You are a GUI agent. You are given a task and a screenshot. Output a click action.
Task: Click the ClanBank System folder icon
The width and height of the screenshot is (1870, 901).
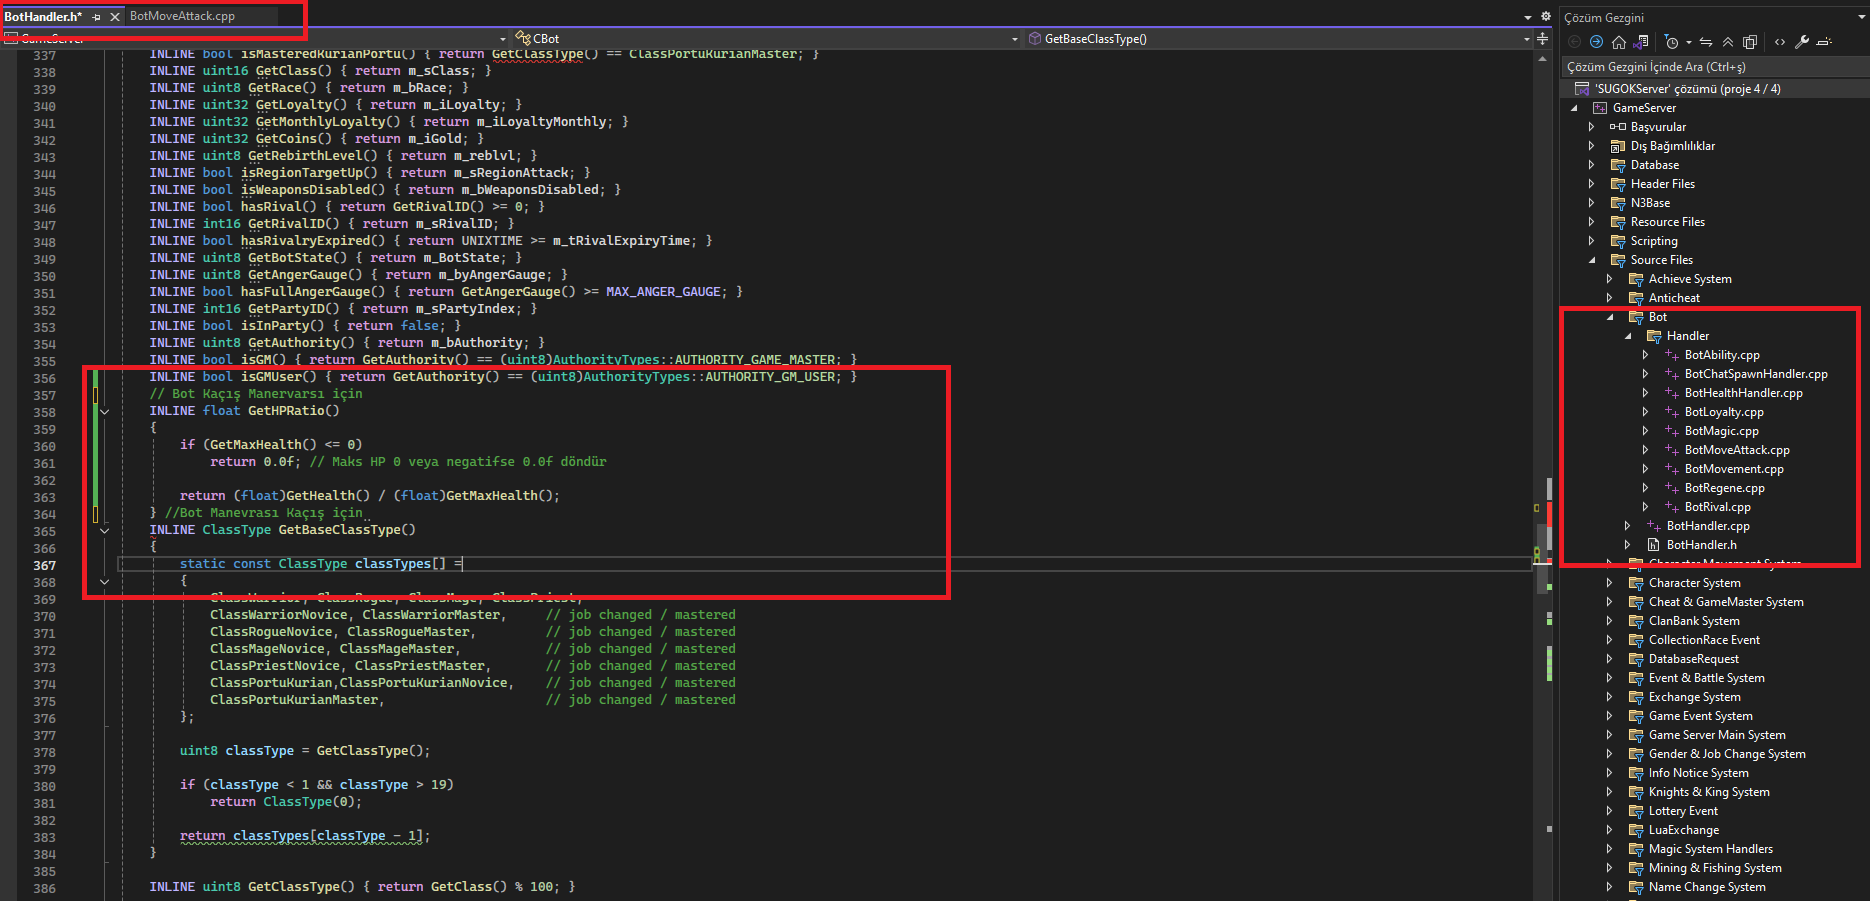pyautogui.click(x=1636, y=621)
